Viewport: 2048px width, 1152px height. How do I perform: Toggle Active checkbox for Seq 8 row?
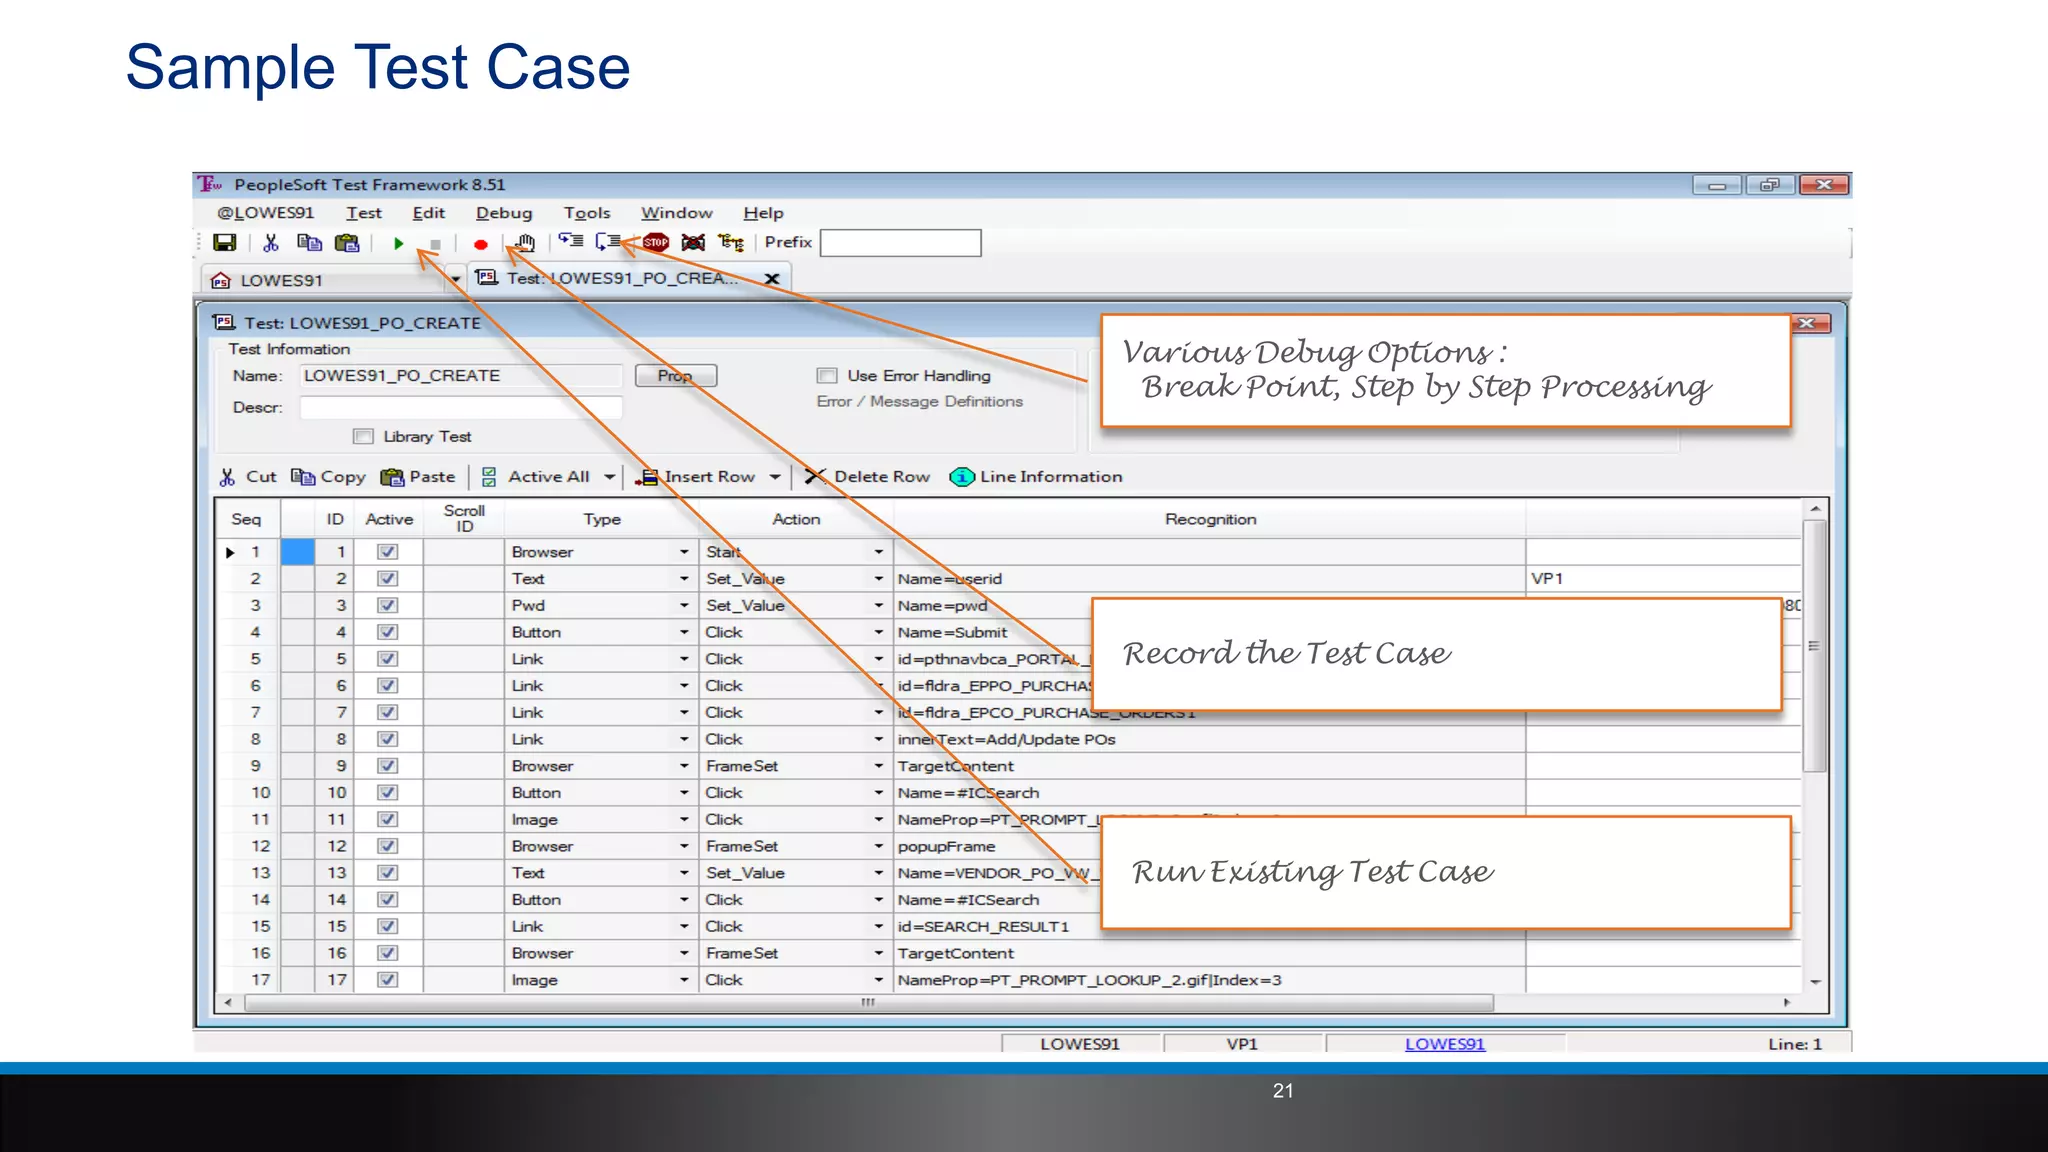[x=388, y=739]
